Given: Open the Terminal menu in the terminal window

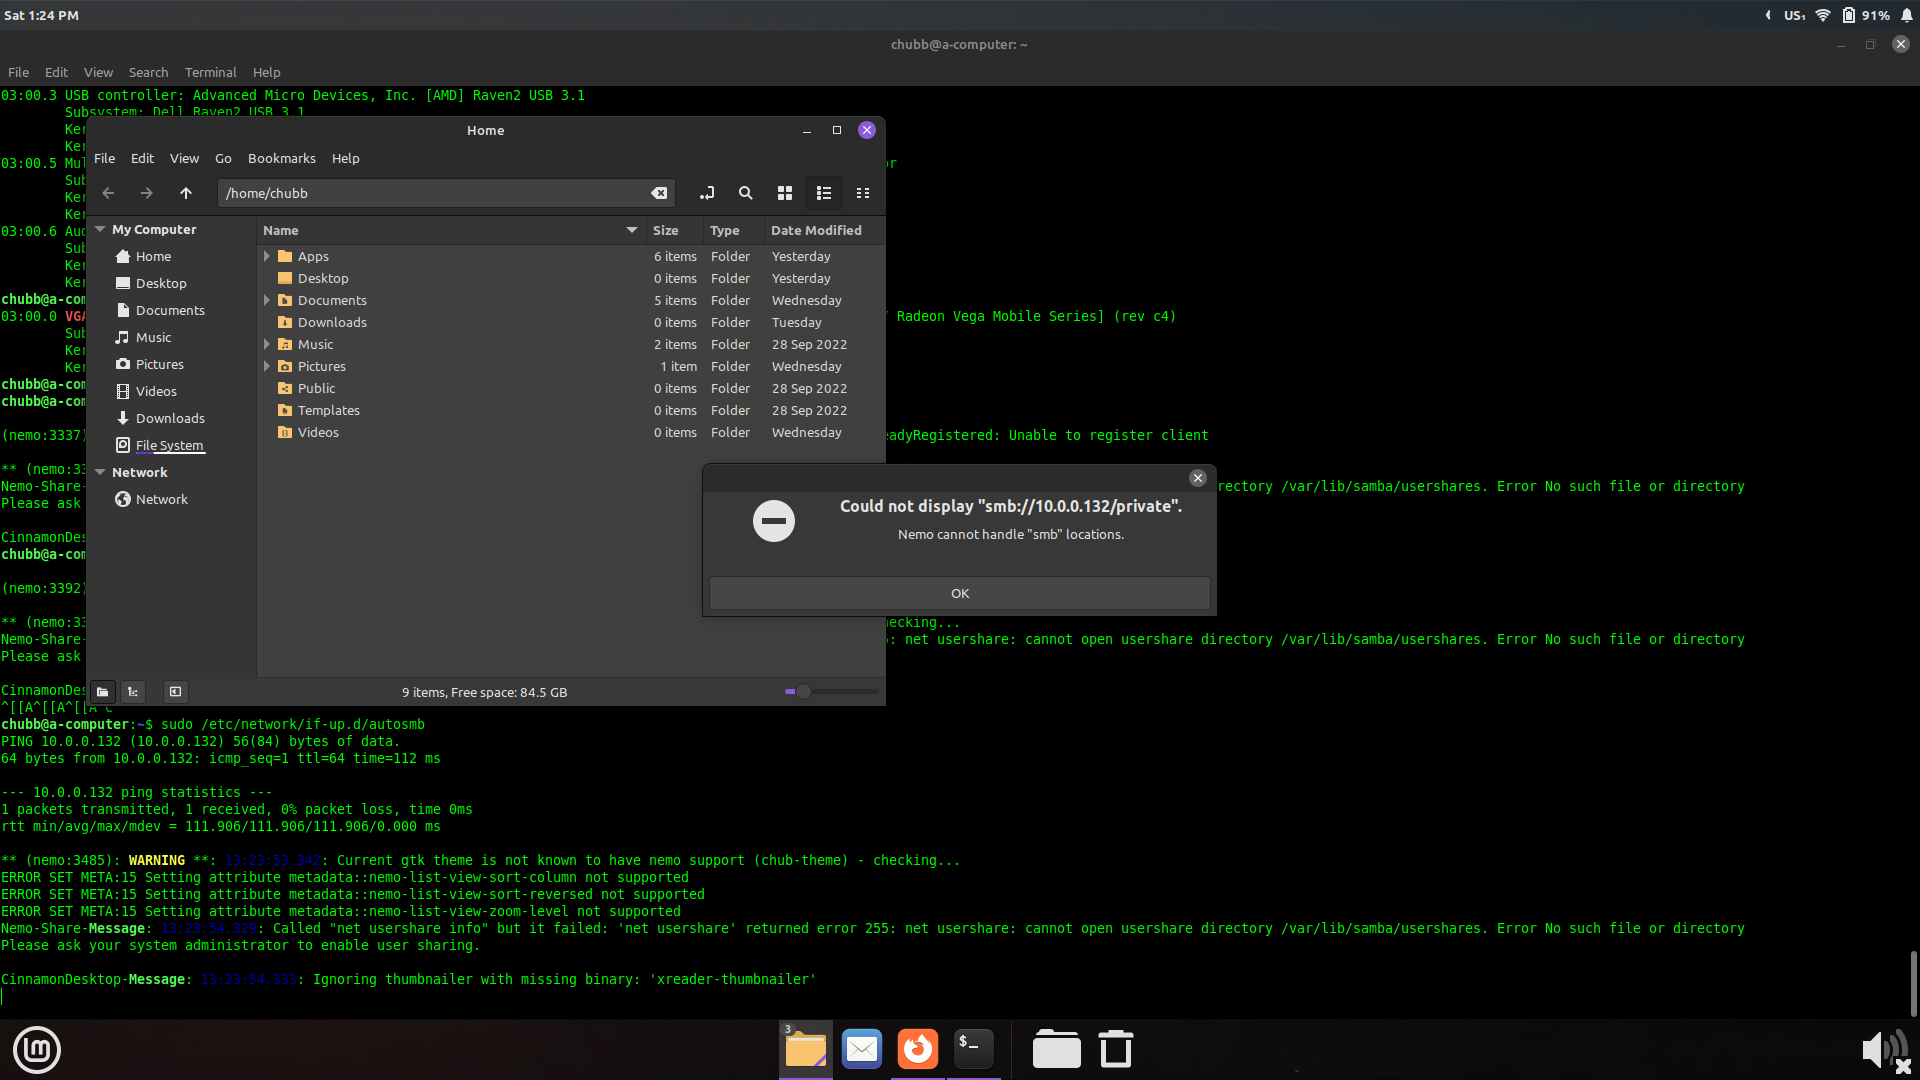Looking at the screenshot, I should pyautogui.click(x=210, y=72).
